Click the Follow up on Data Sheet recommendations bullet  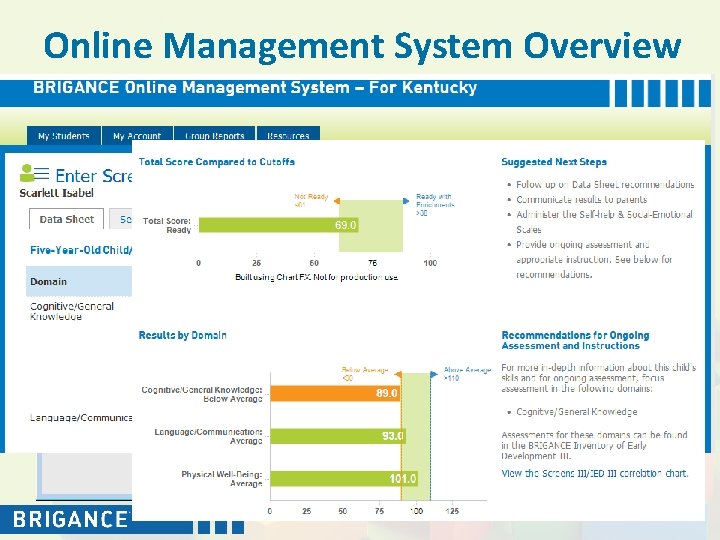point(605,185)
